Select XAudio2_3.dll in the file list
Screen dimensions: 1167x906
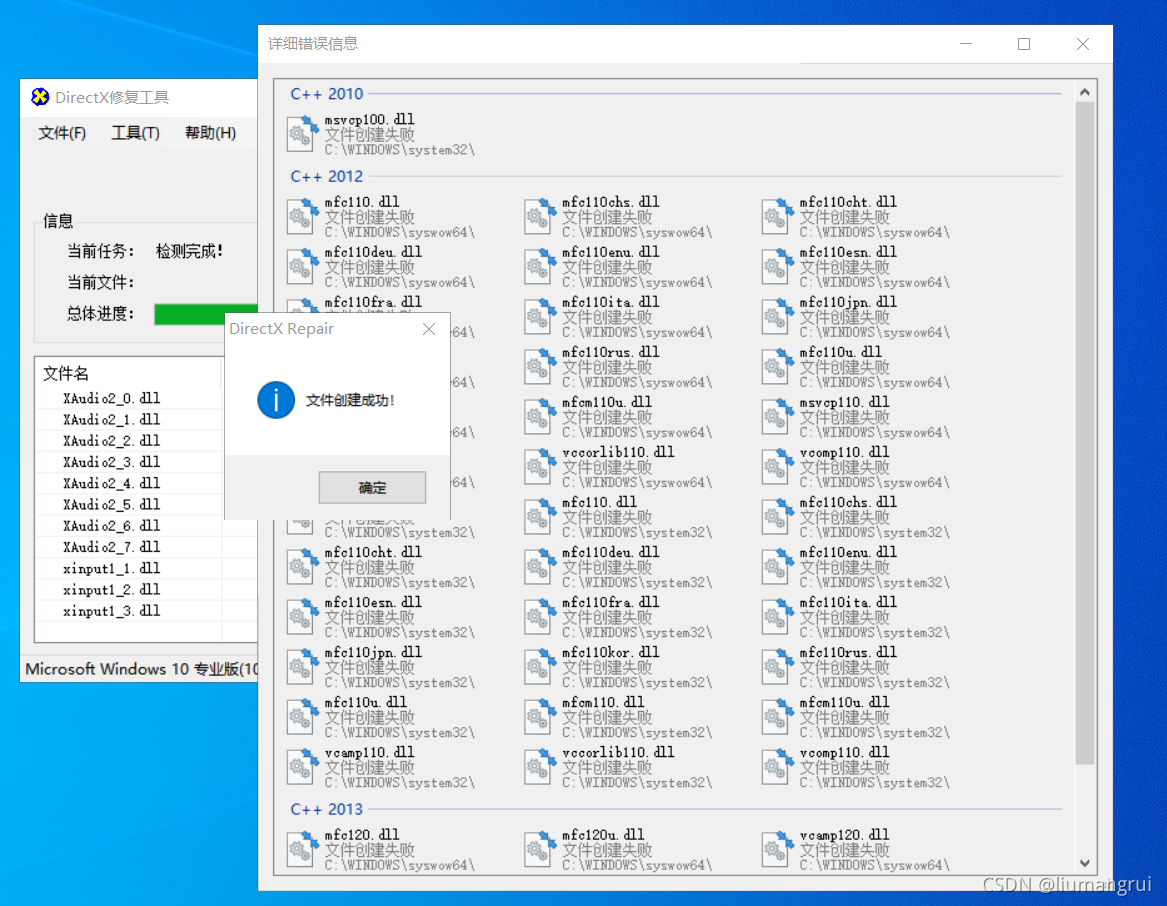[x=111, y=462]
